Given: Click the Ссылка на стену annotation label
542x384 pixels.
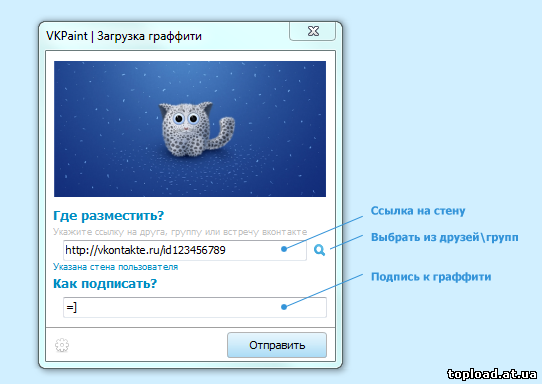Looking at the screenshot, I should tap(418, 211).
